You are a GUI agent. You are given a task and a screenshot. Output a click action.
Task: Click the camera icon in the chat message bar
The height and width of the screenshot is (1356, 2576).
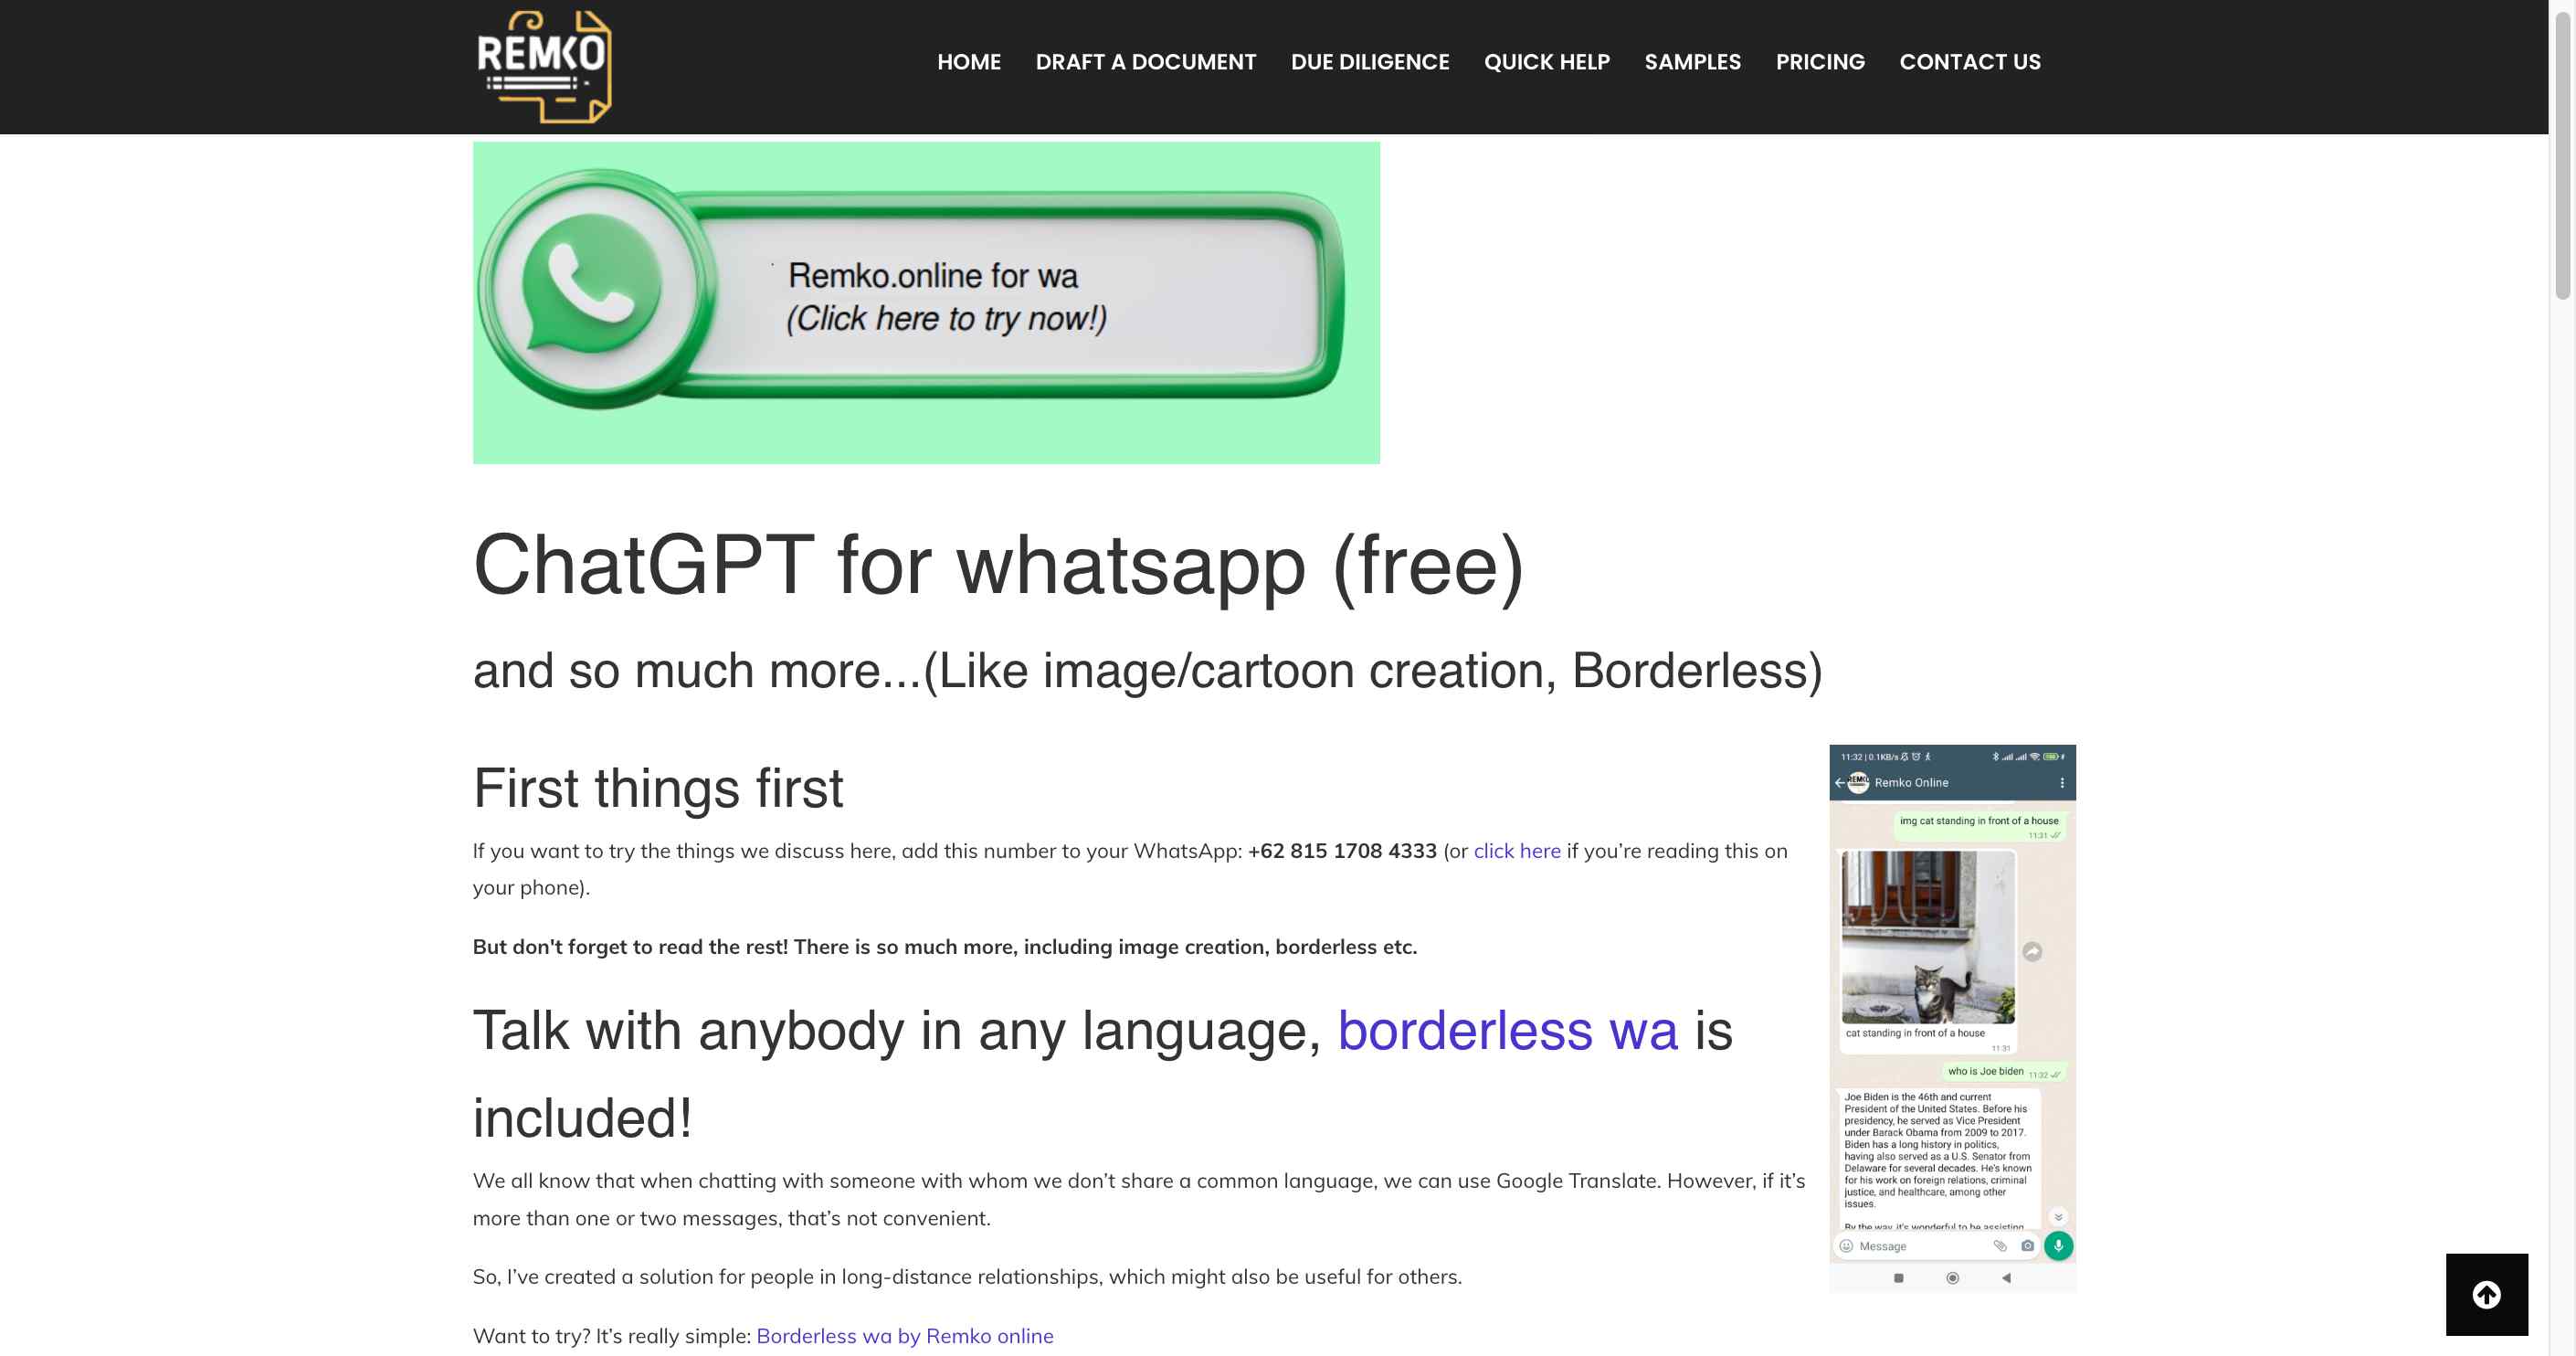tap(2027, 1245)
